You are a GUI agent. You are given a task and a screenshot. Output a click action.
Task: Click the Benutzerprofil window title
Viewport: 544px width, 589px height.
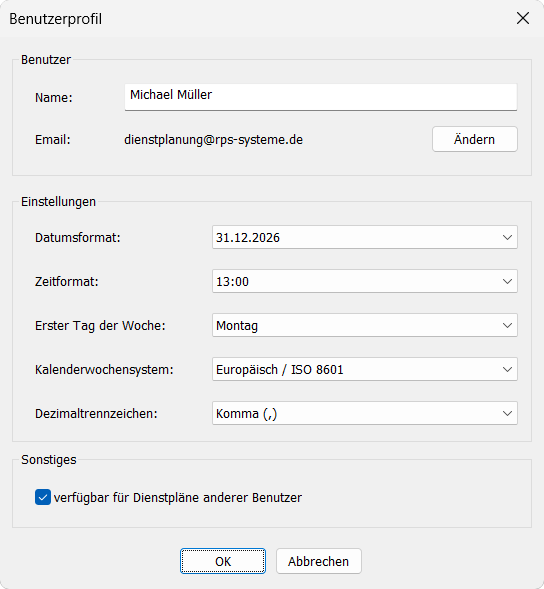(x=56, y=19)
